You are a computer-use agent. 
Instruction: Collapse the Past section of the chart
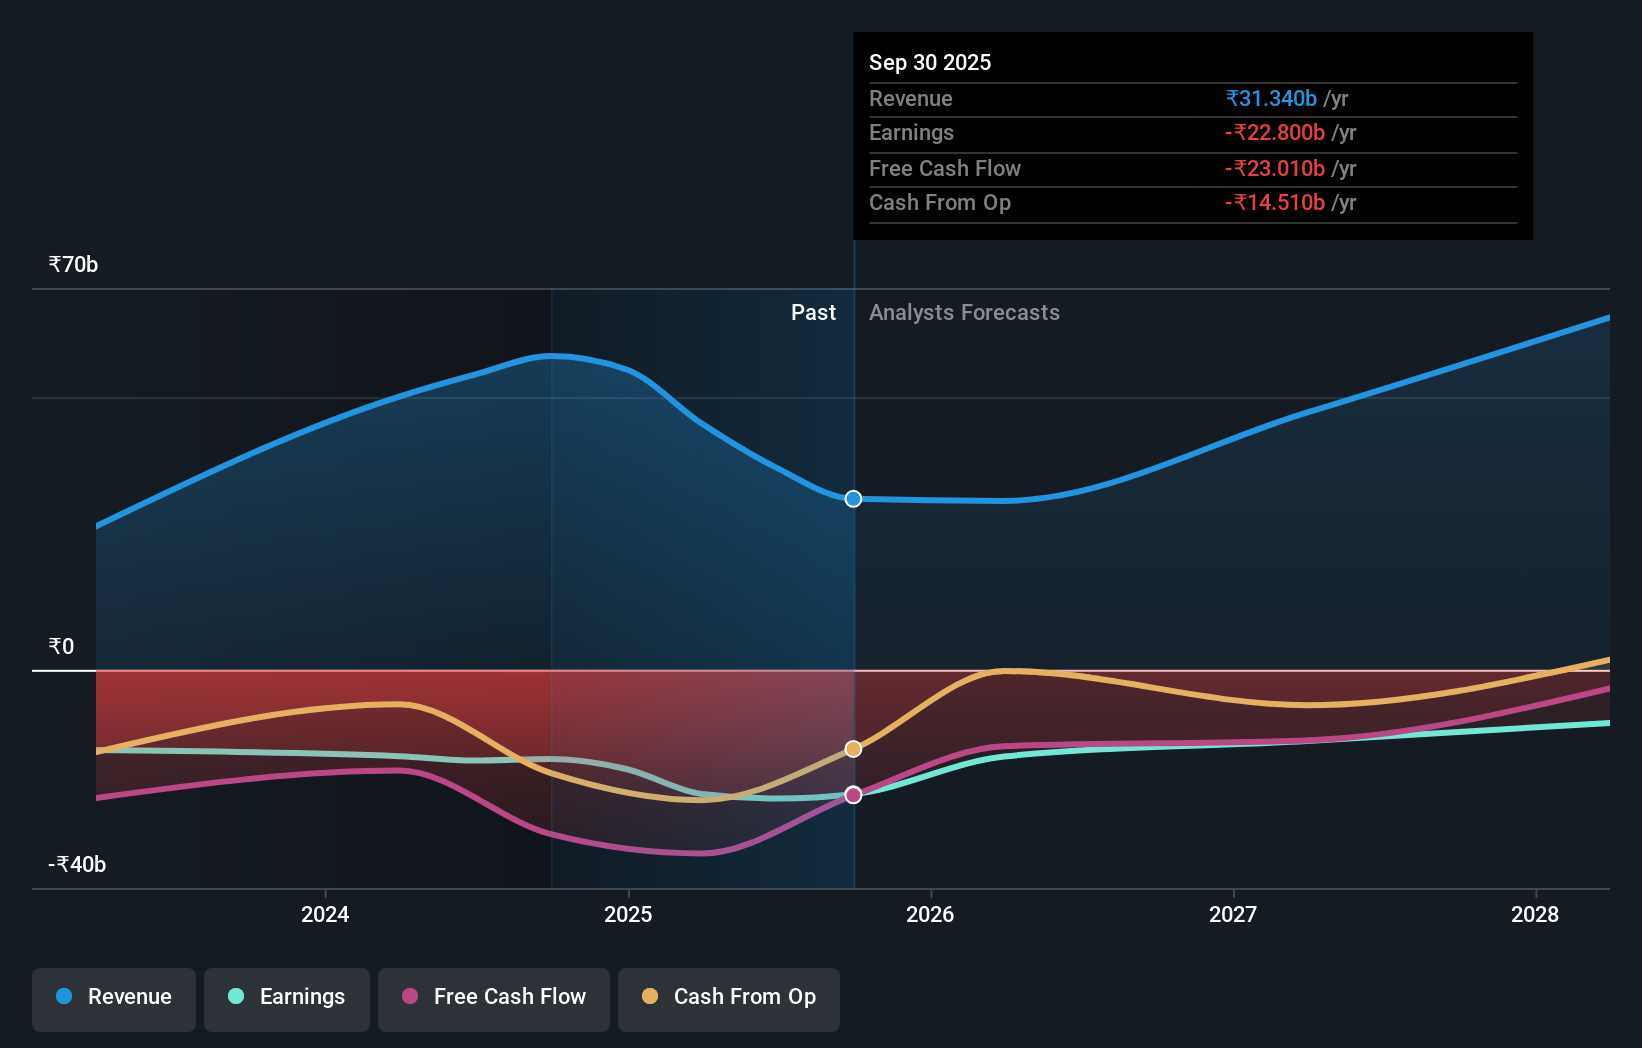[x=813, y=312]
